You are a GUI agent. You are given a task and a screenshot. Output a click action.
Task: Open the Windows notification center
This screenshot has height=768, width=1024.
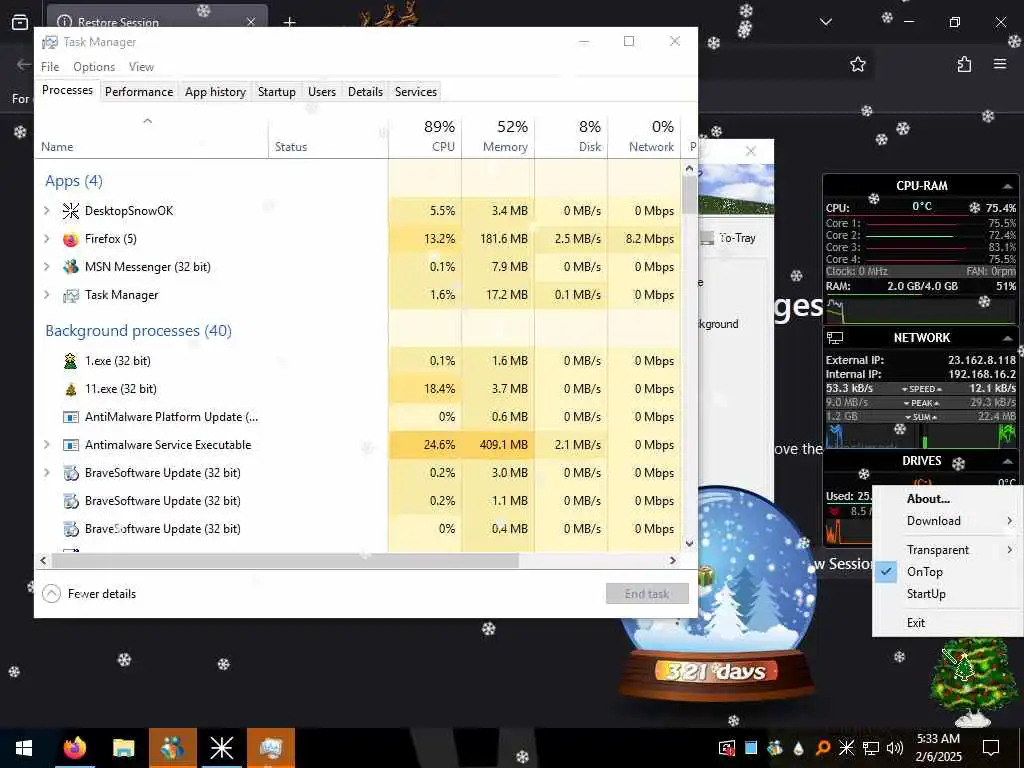[991, 748]
